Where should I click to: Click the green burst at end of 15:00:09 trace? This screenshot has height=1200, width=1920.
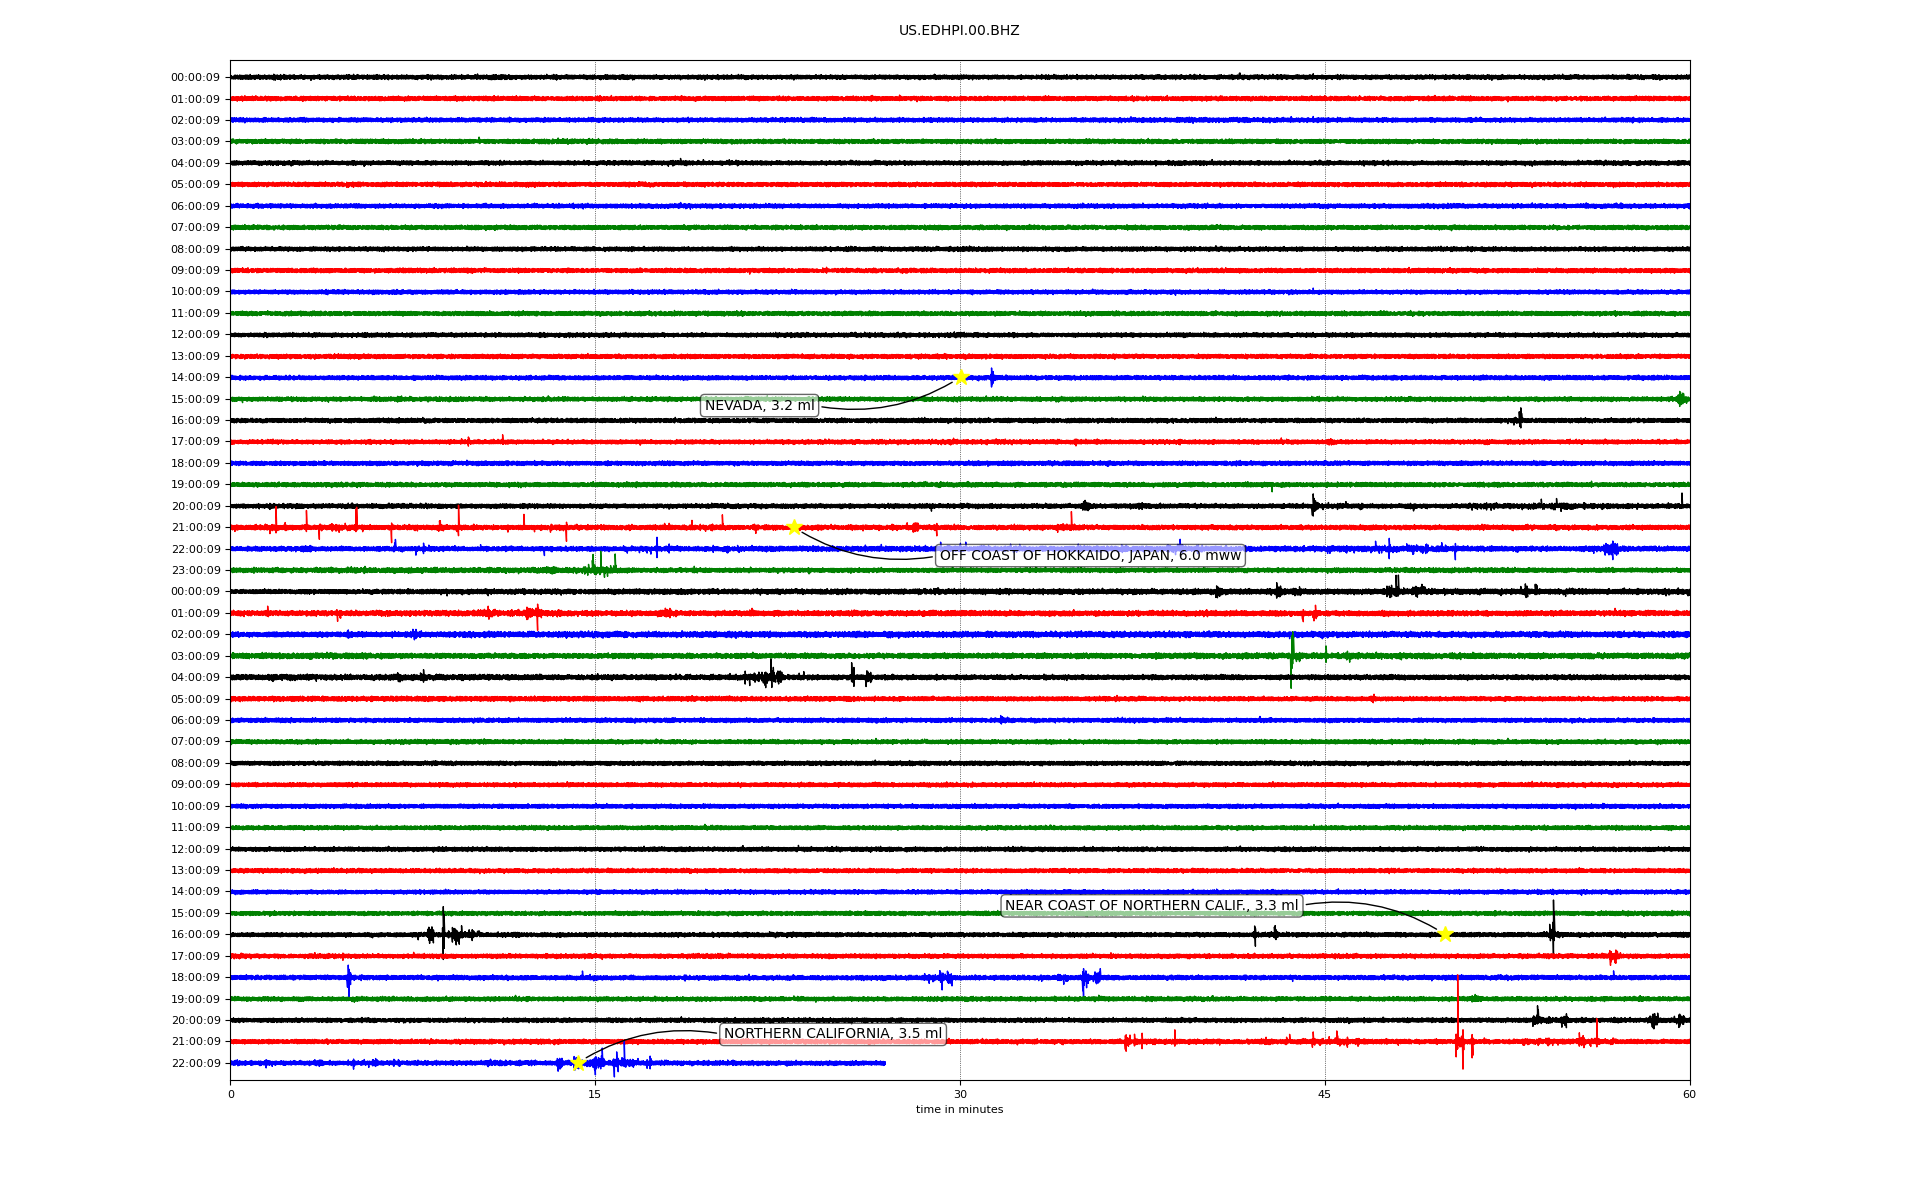1681,399
